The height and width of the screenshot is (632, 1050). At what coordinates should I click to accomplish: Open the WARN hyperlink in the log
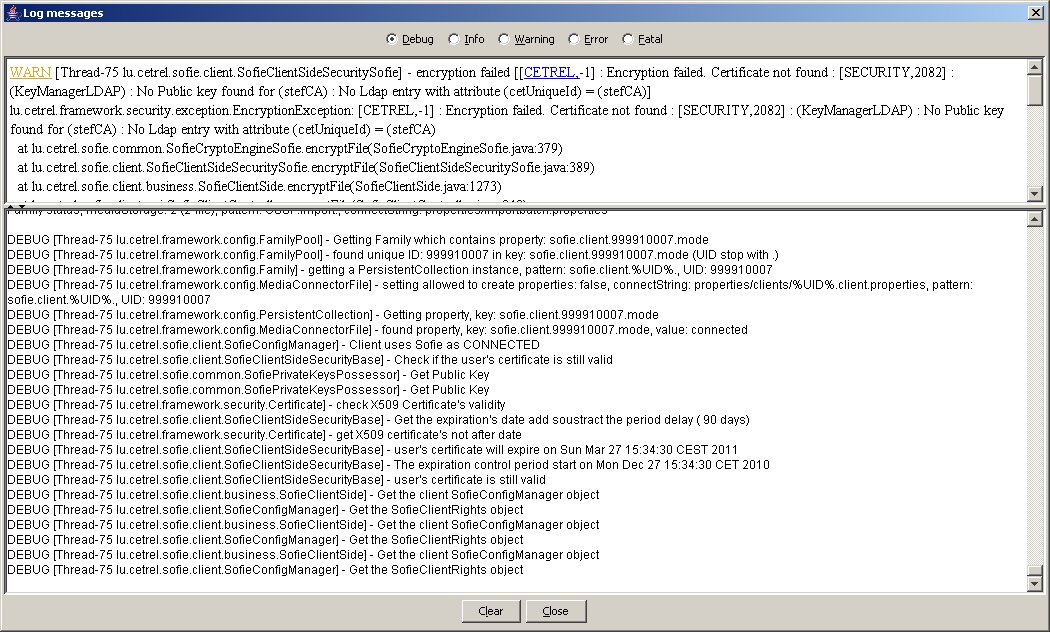coord(29,72)
